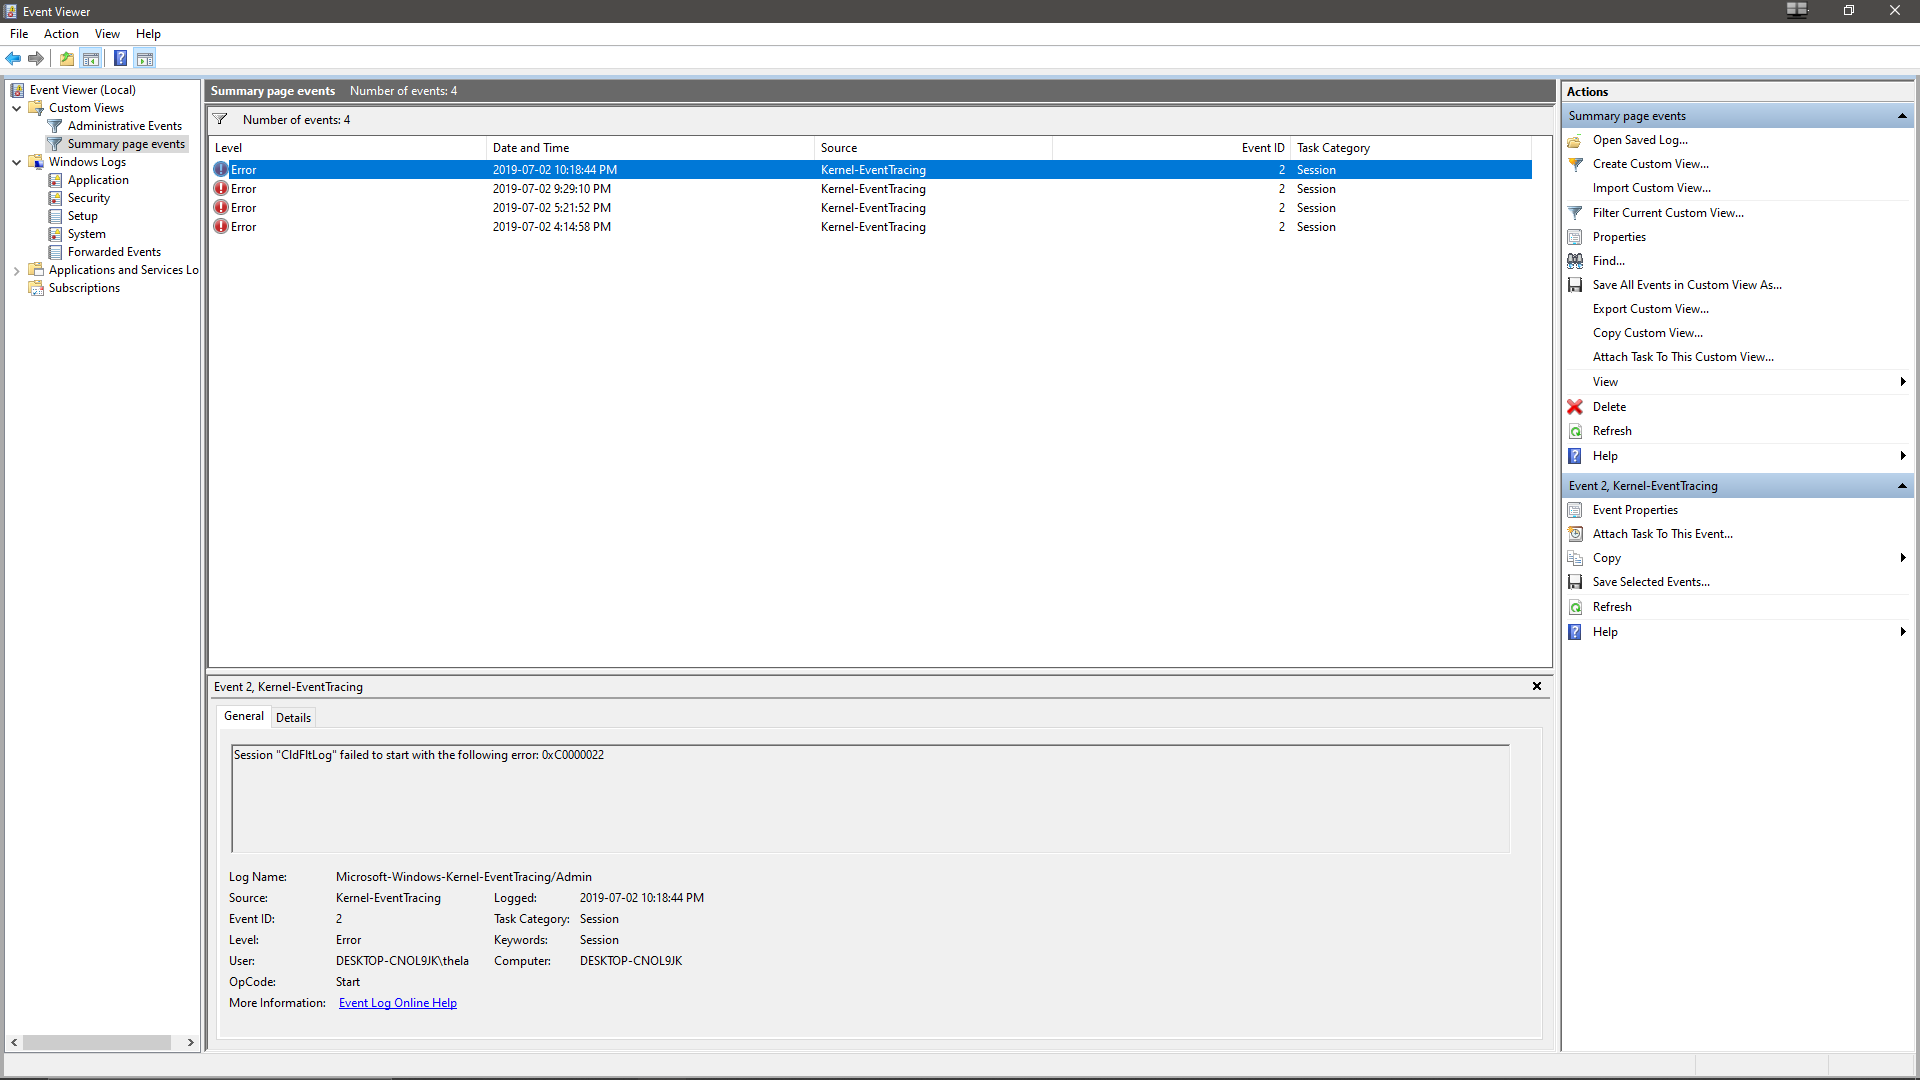Image resolution: width=1920 pixels, height=1080 pixels.
Task: Toggle Show/Hide Console Tree toolbar icon
Action: pos(91,59)
